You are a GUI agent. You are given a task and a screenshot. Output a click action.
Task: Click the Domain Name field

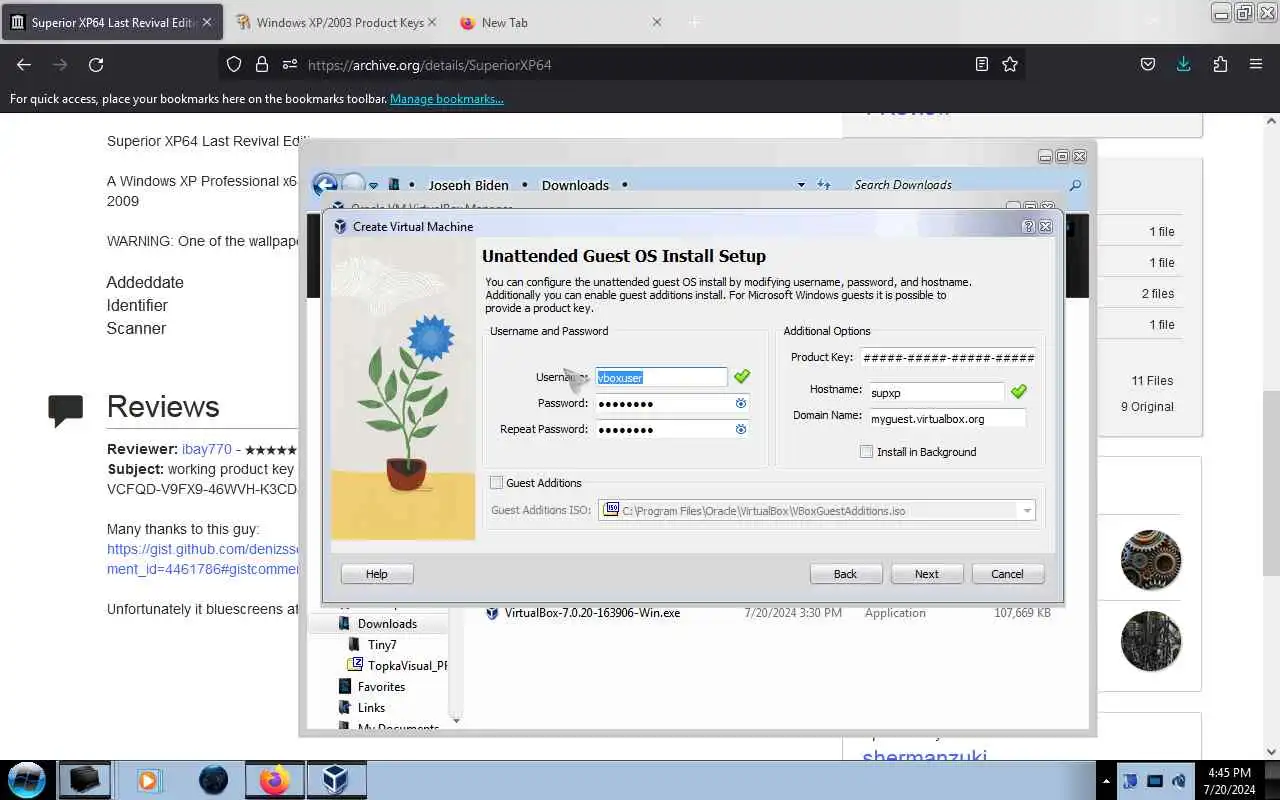pos(946,418)
